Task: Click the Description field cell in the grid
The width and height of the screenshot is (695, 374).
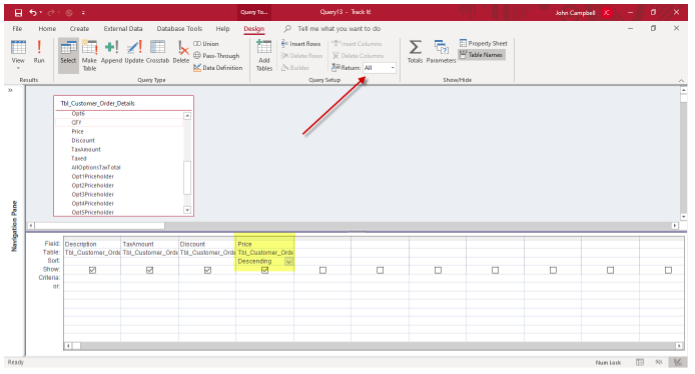Action: click(x=92, y=244)
